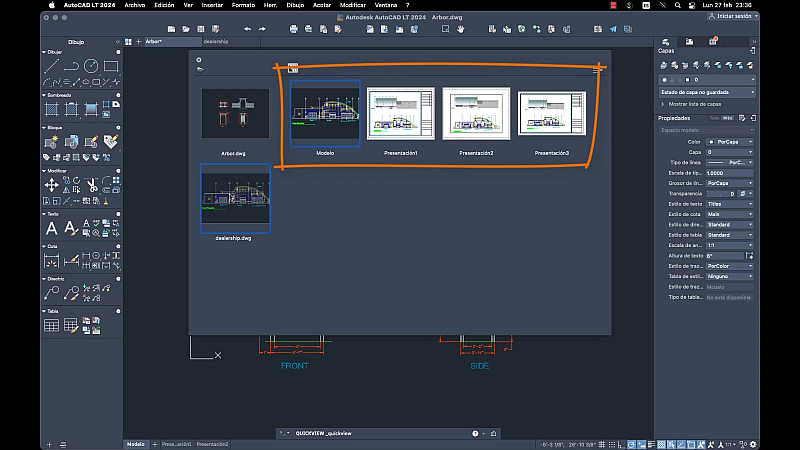Viewport: 800px width, 450px height.
Task: Click the Open file toolbar icon
Action: [186, 29]
